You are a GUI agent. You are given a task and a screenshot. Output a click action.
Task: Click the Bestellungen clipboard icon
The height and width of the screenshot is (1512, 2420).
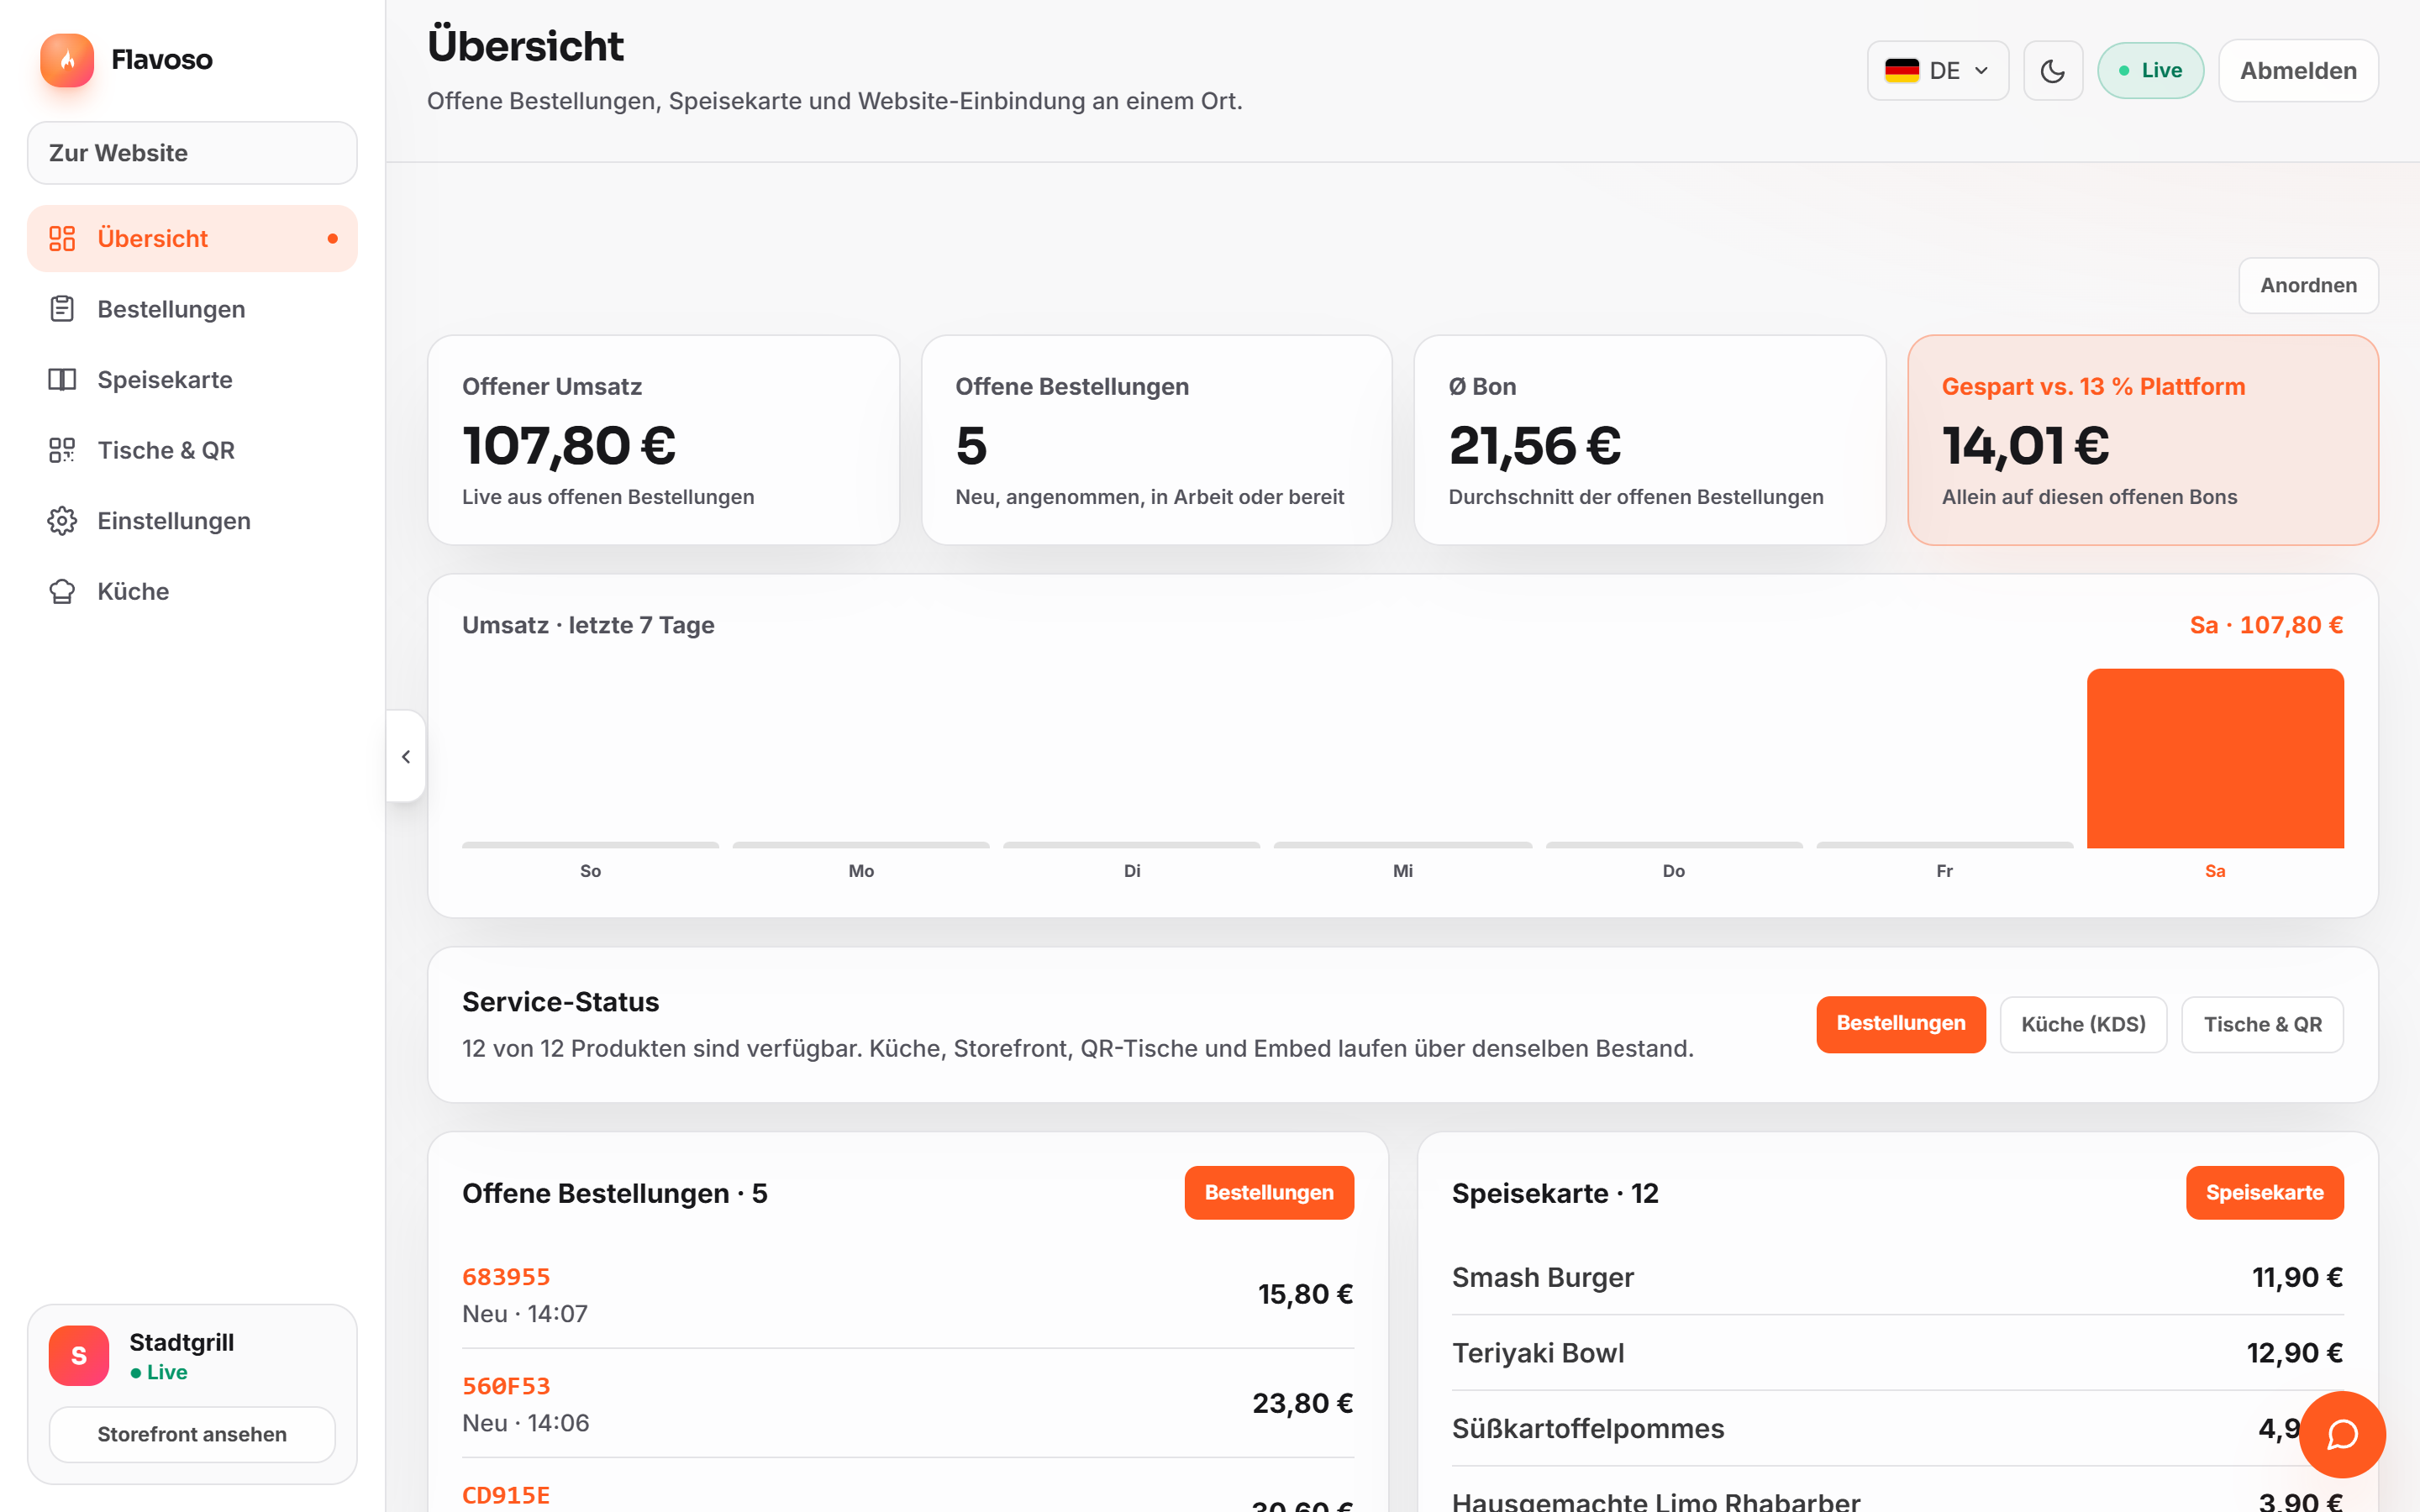pos(62,309)
